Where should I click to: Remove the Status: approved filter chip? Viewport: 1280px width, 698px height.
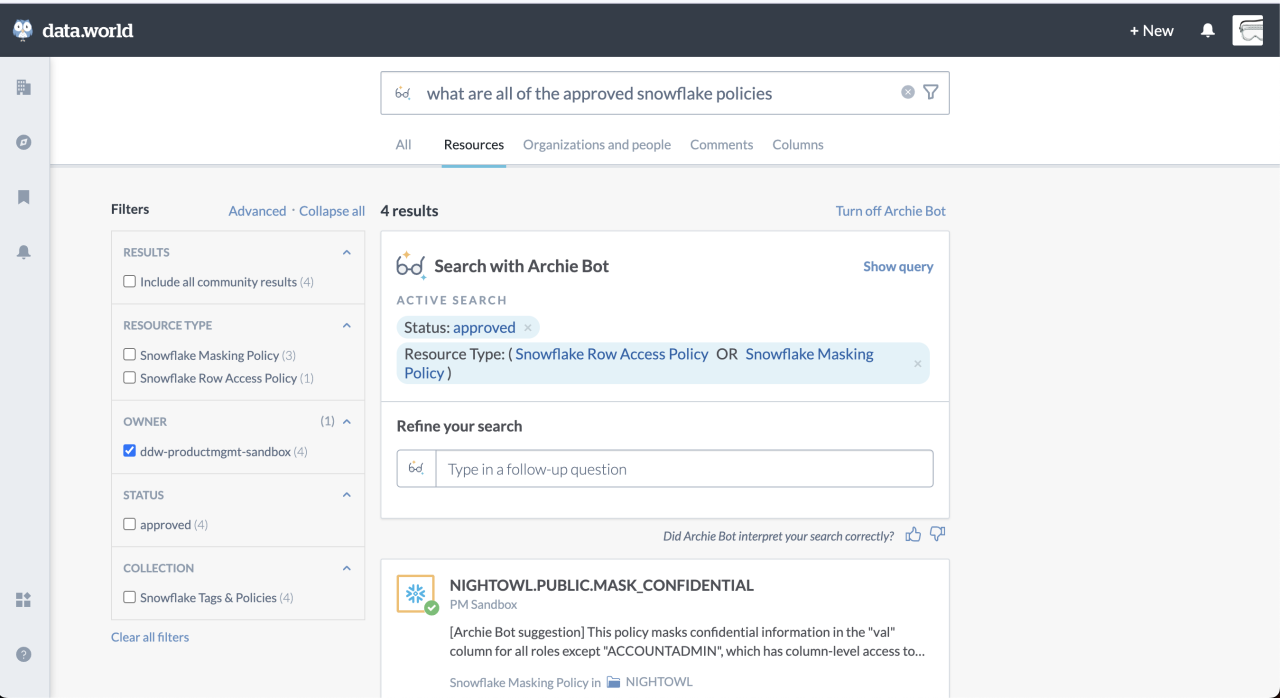528,328
